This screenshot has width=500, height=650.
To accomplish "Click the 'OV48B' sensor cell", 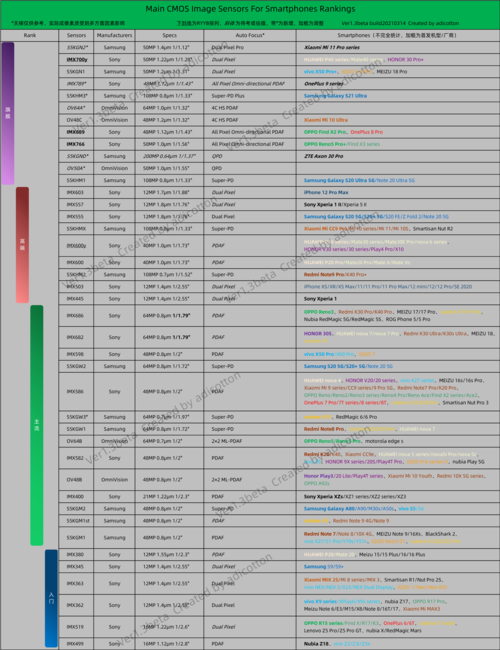I will pos(74,480).
